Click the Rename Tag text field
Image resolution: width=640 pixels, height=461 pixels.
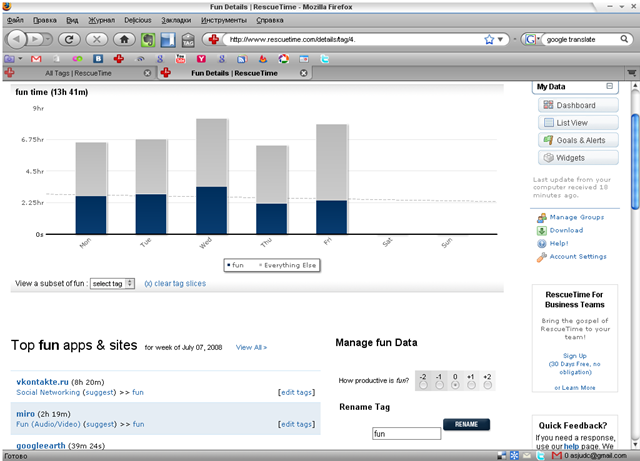tap(407, 434)
